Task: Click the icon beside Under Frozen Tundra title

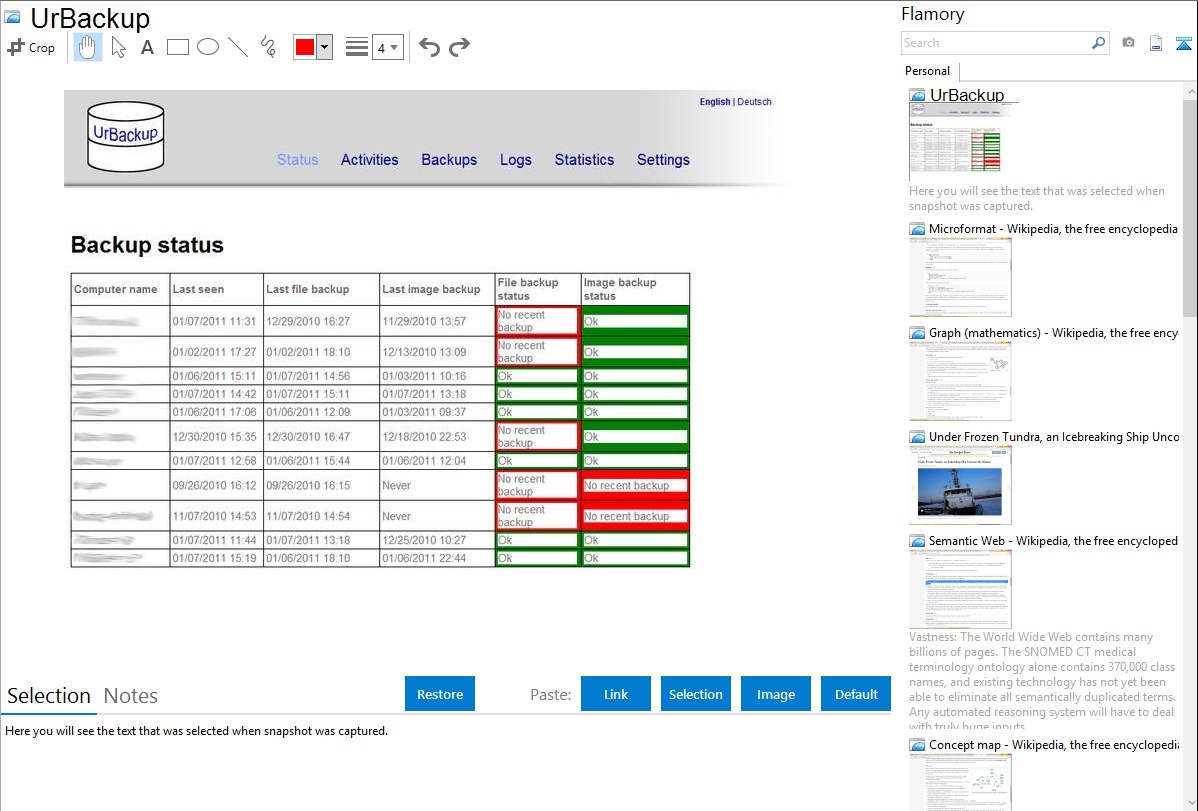Action: pyautogui.click(x=917, y=437)
